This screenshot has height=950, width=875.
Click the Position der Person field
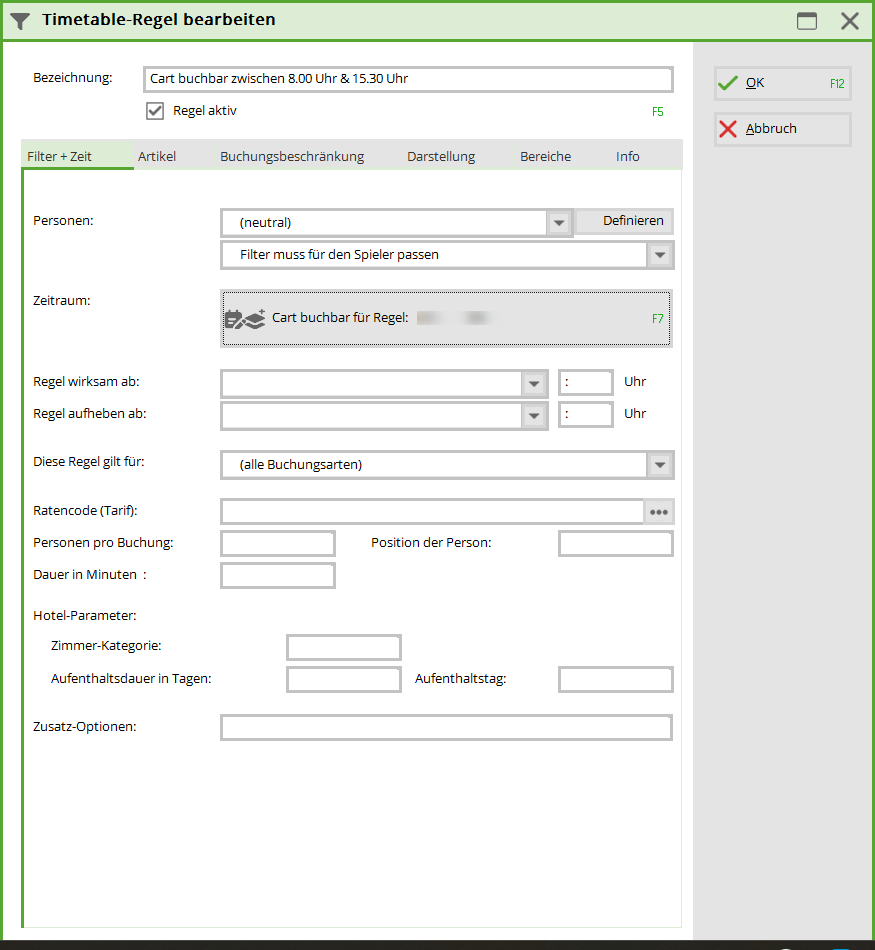click(616, 543)
